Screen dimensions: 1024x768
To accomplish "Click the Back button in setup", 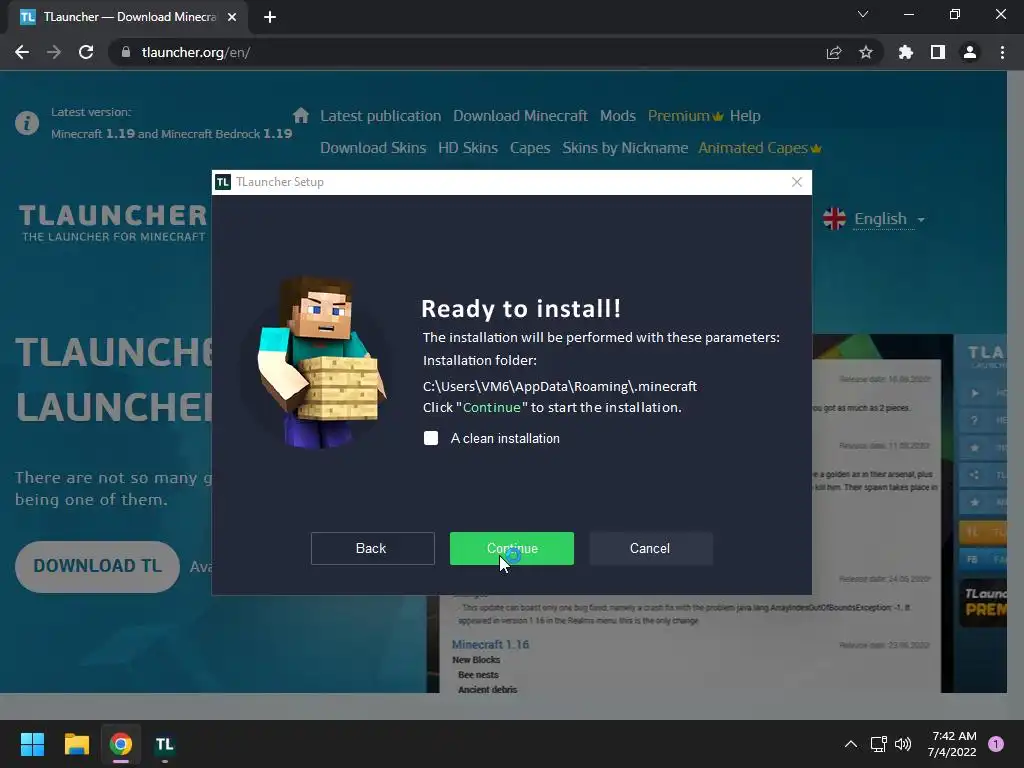I will click(x=372, y=549).
